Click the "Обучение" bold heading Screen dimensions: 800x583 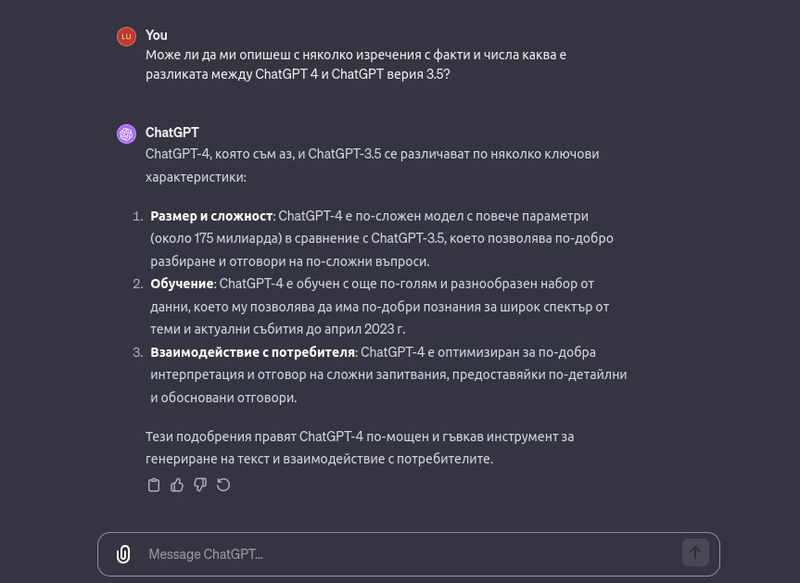click(182, 285)
